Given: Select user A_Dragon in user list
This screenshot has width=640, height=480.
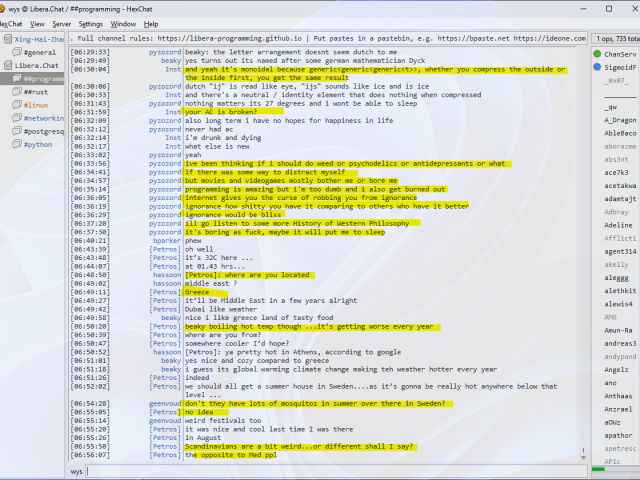Looking at the screenshot, I should coord(620,119).
